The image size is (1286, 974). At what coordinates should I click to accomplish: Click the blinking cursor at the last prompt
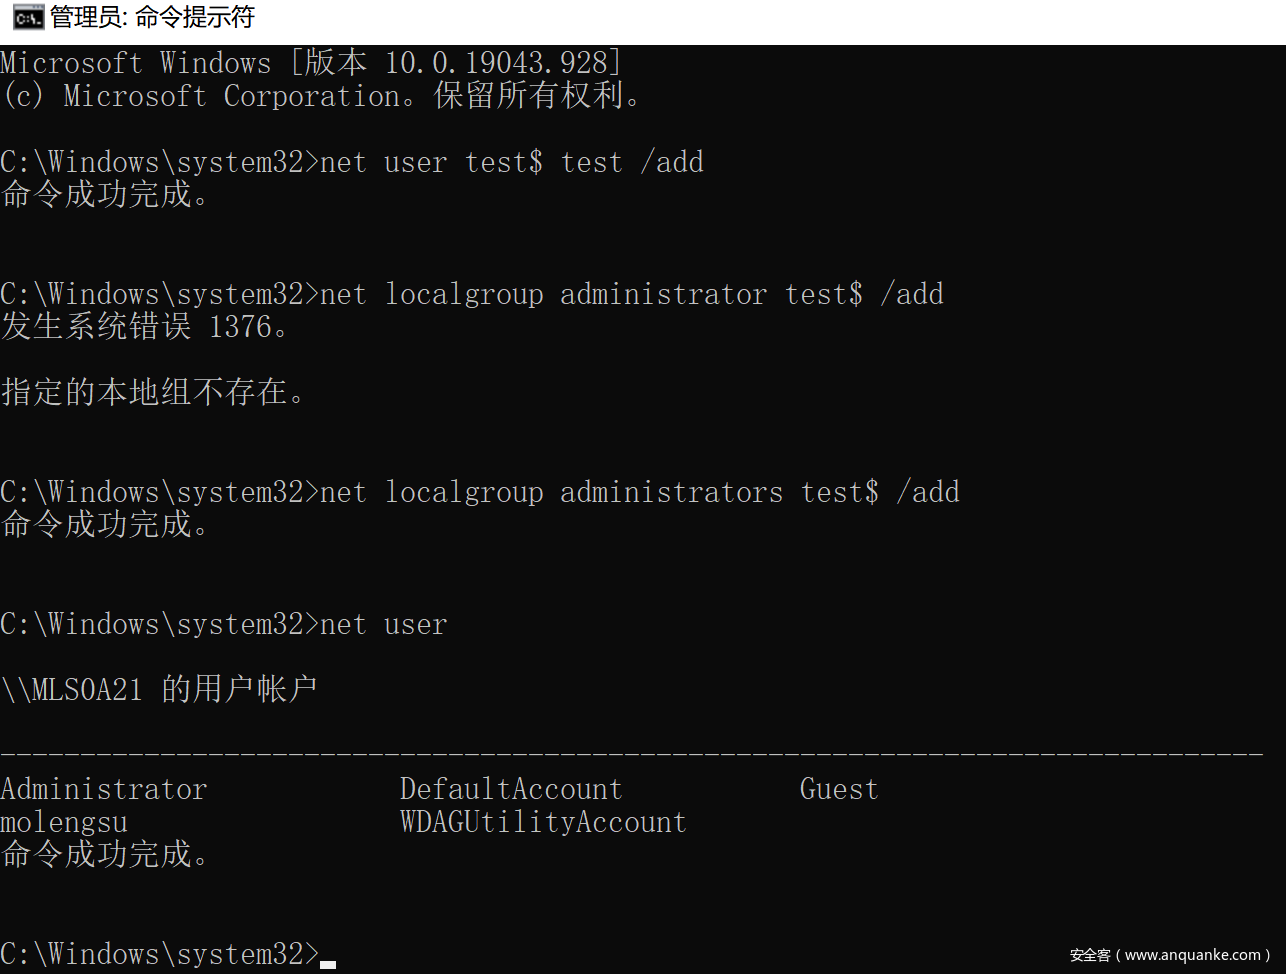coord(328,964)
